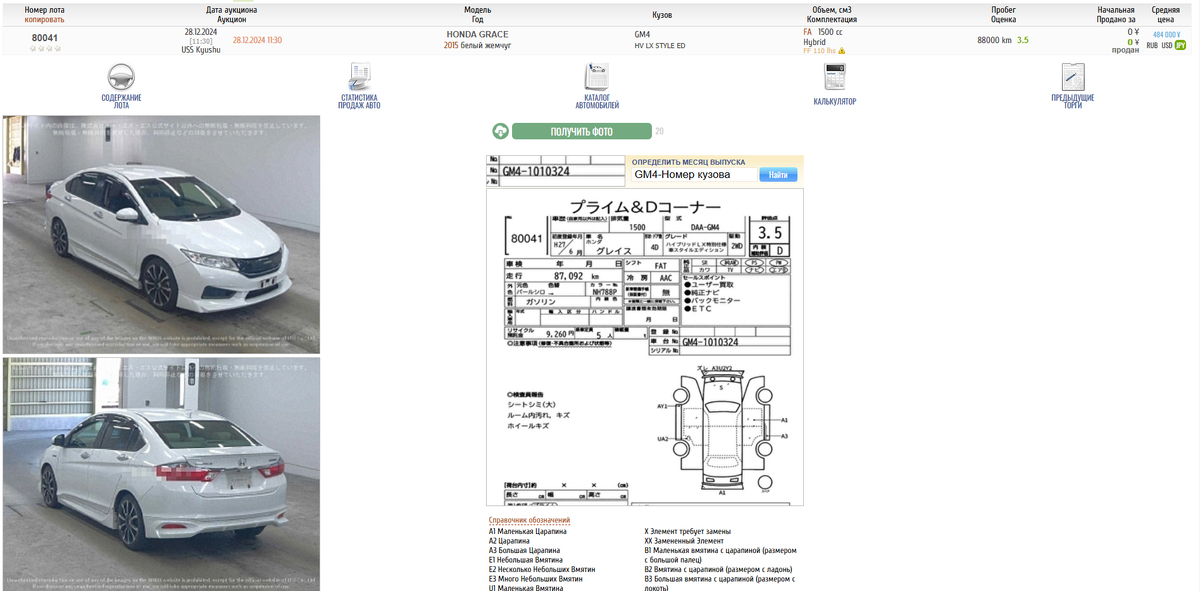The height and width of the screenshot is (591, 1200).
Task: Click the Статистика продаж авто label
Action: (x=359, y=101)
